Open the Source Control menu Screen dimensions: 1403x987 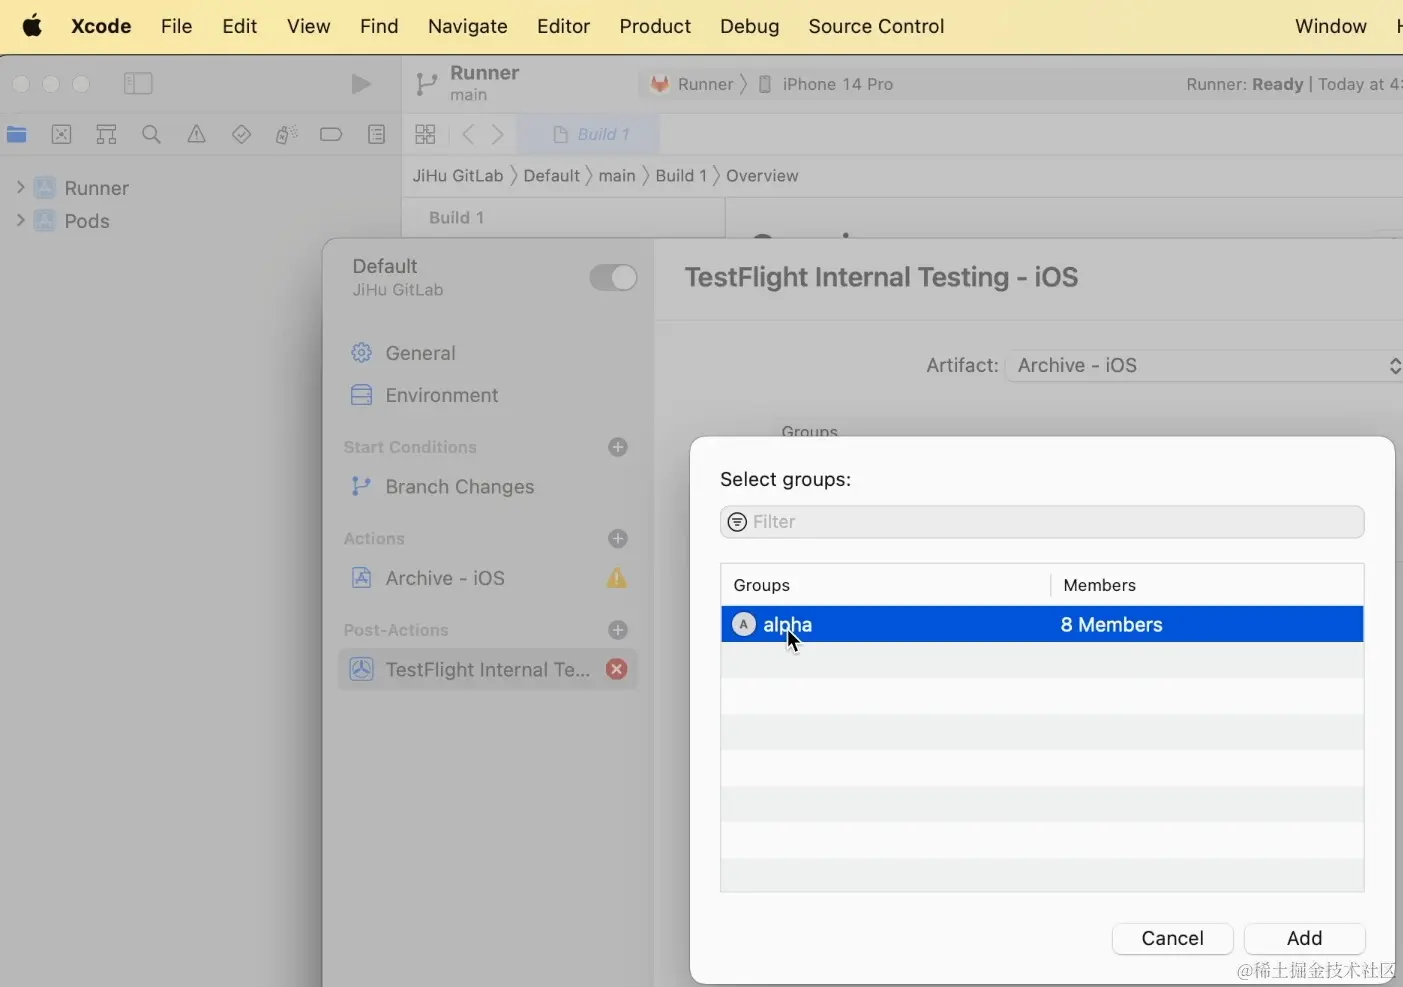click(x=876, y=26)
